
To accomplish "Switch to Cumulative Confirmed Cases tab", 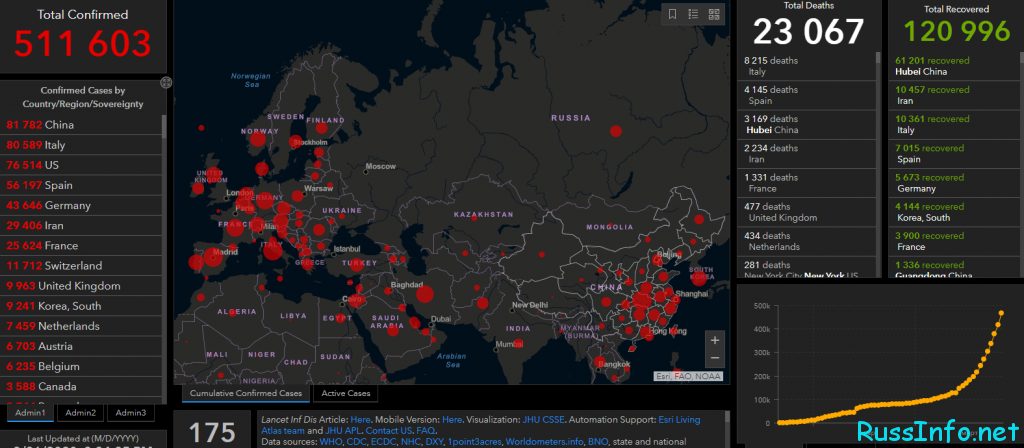I will click(246, 393).
